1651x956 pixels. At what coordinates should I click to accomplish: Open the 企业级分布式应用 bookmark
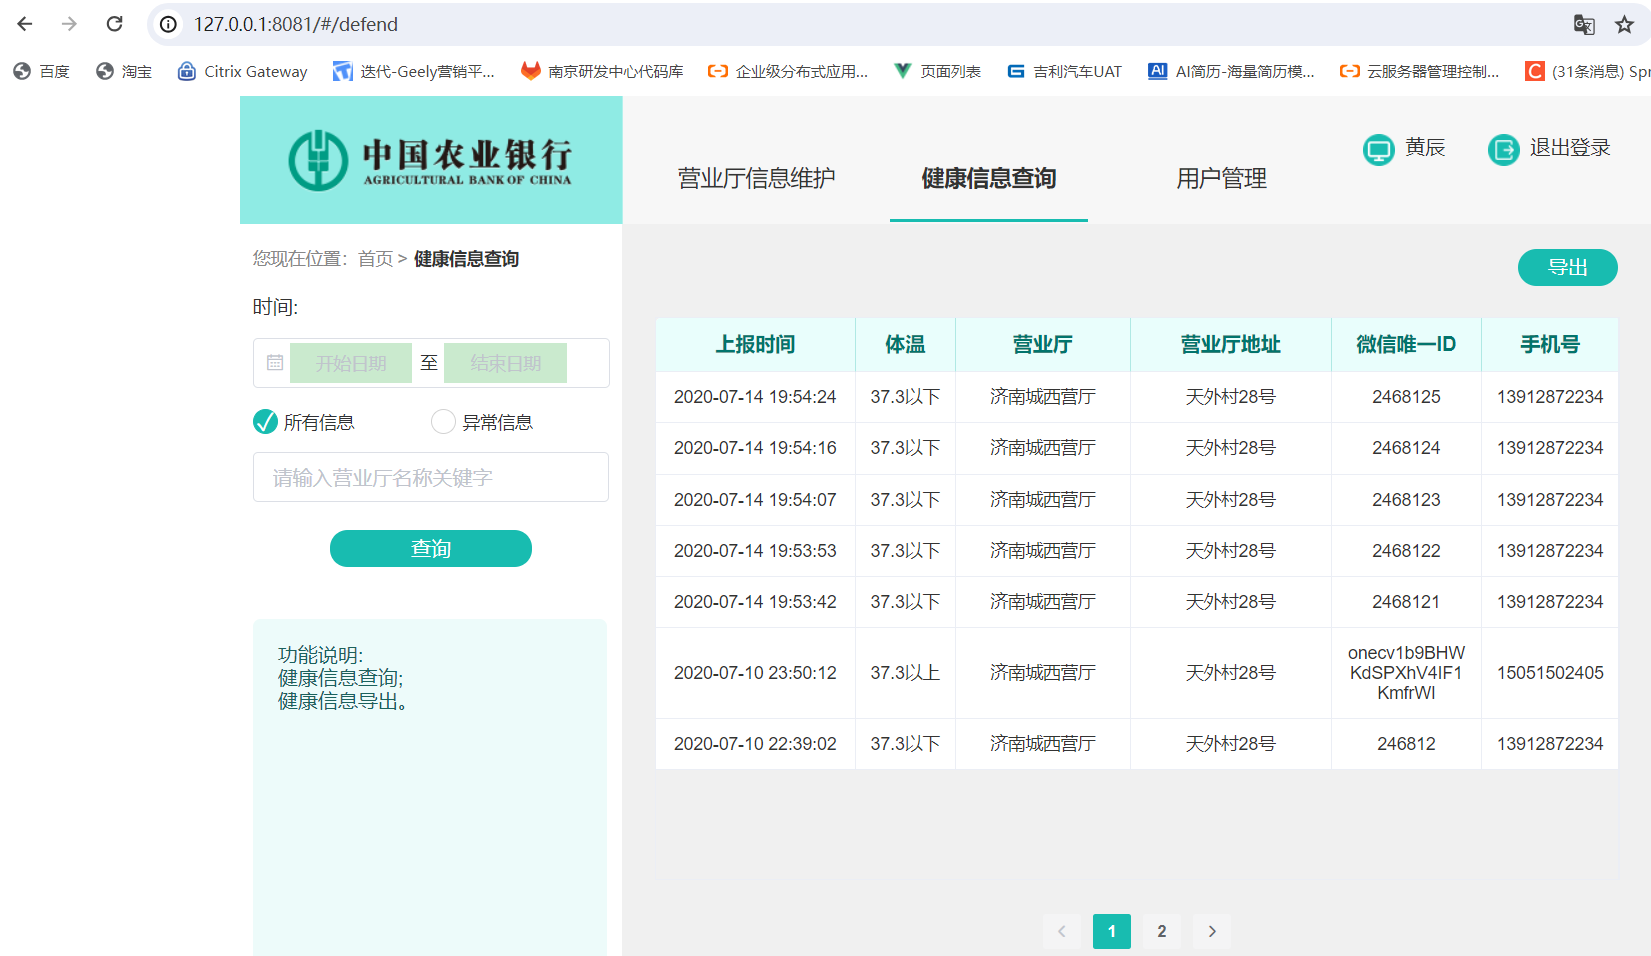(x=788, y=71)
